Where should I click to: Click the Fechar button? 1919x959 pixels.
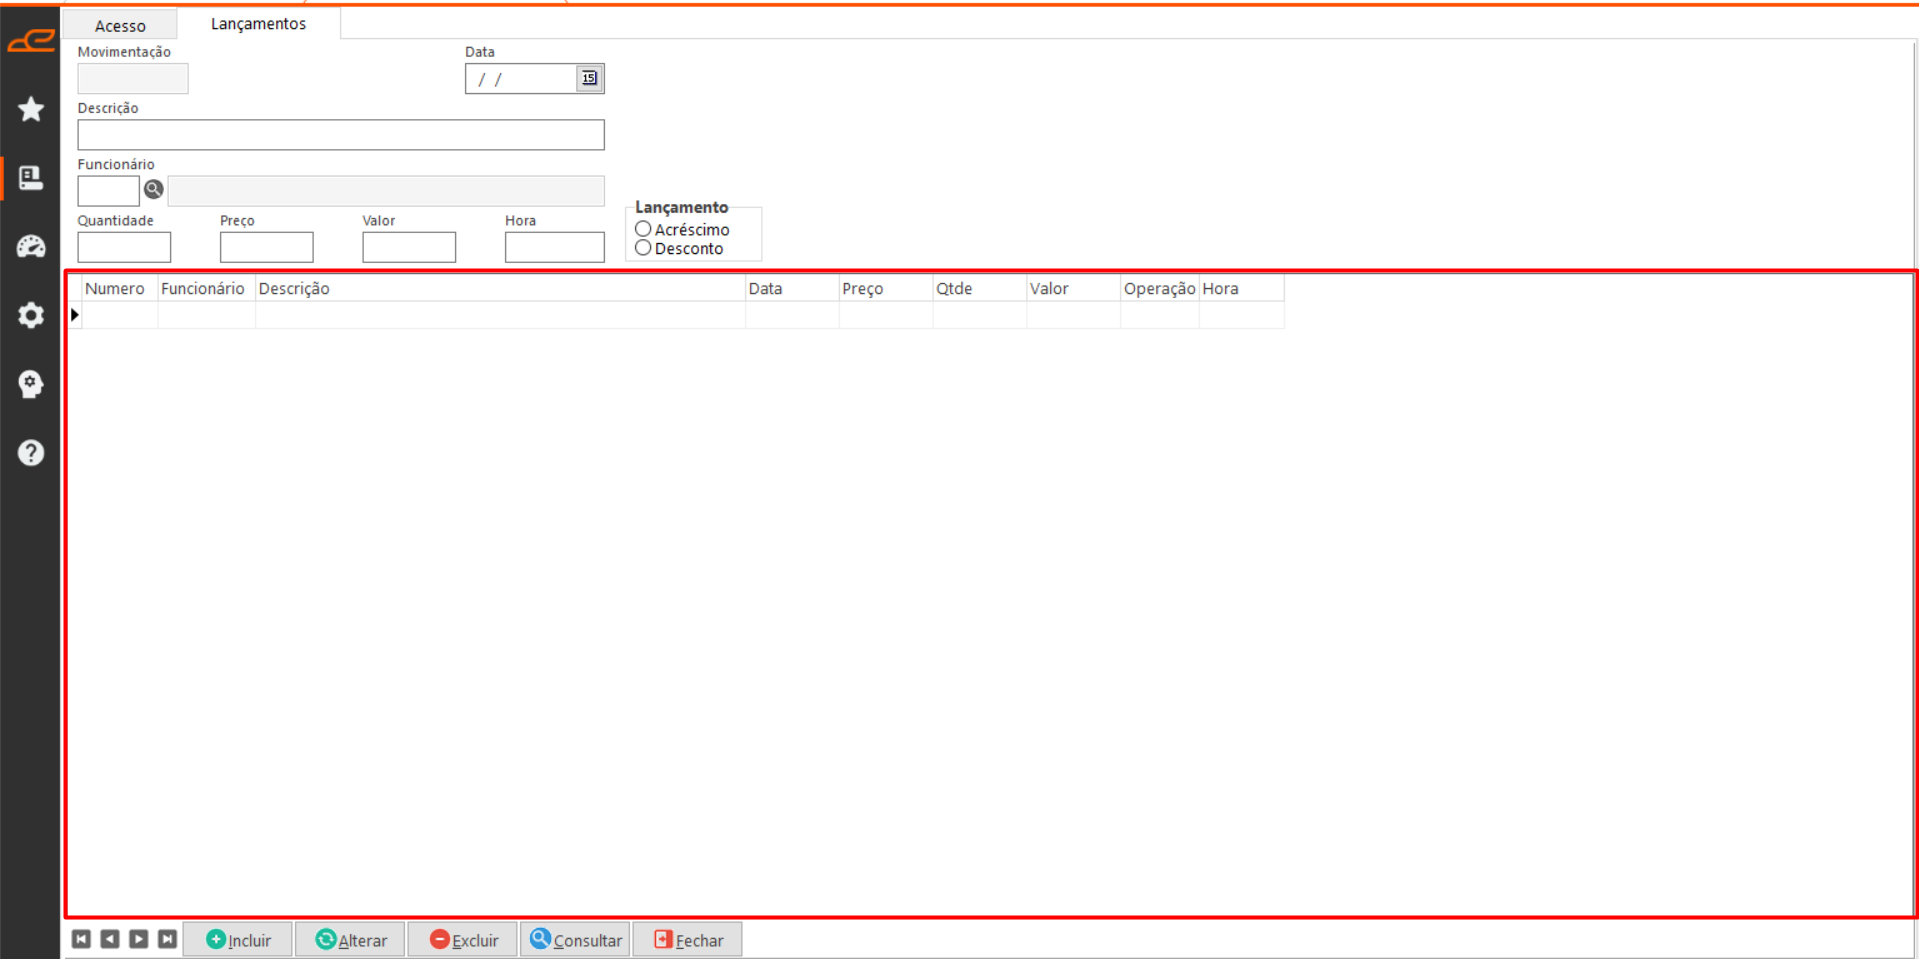688,940
